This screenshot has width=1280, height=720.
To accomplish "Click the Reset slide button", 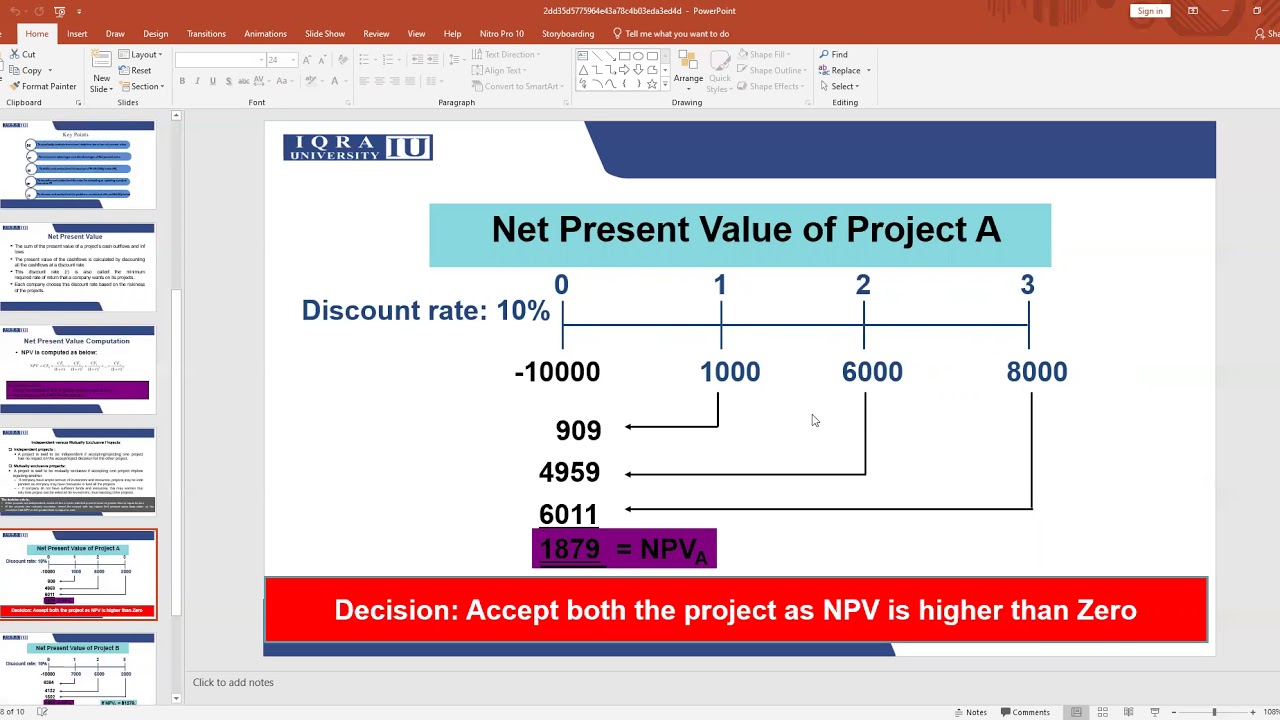I will (x=135, y=70).
